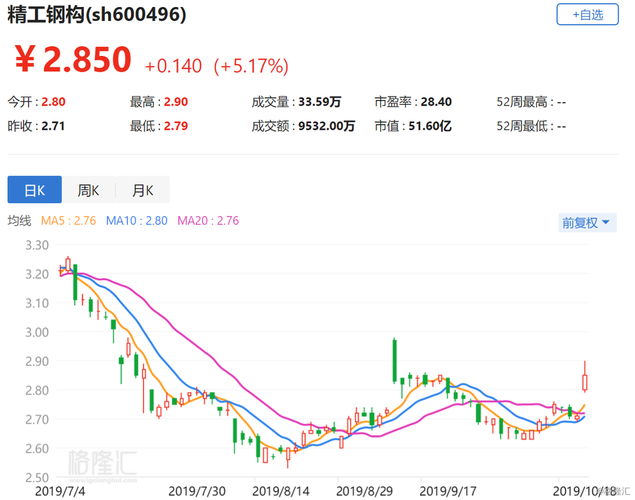Image resolution: width=635 pixels, height=500 pixels.
Task: Switch to the 月K monthly chart tab
Action: (143, 189)
